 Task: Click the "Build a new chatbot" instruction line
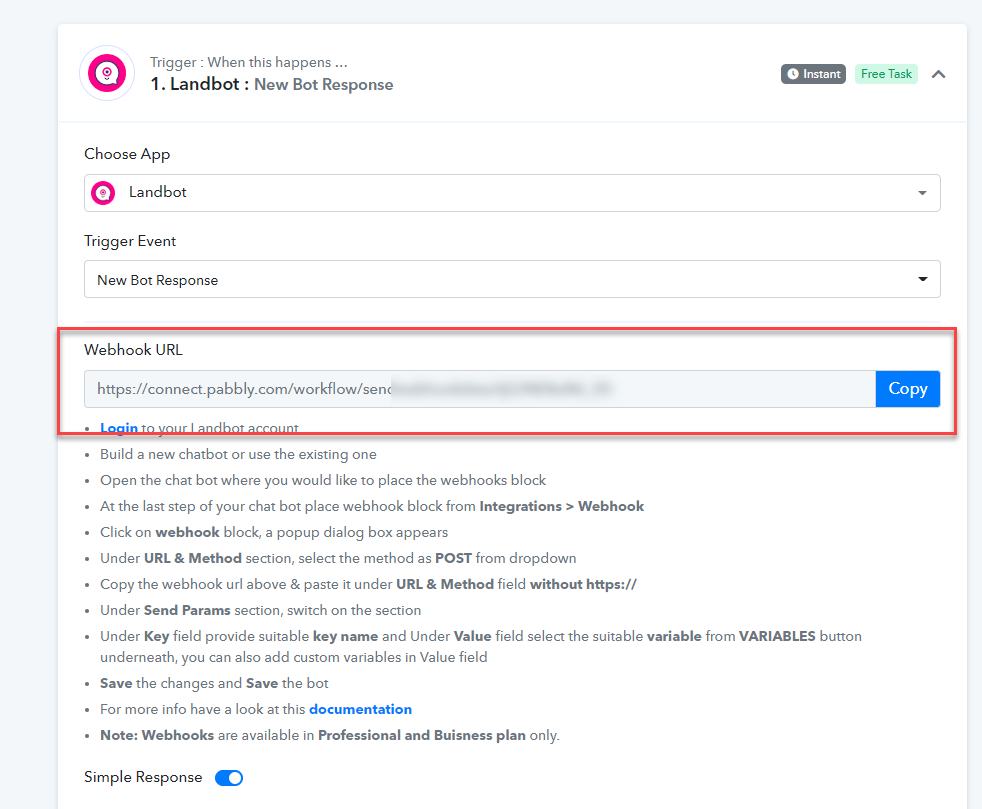point(239,455)
